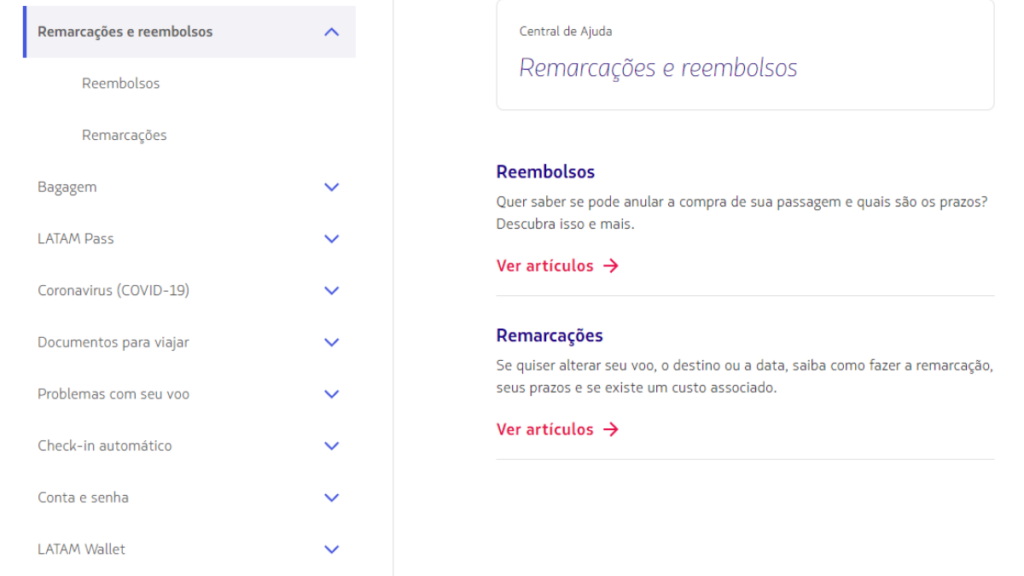Collapse the Remarcações e reembolsos section chevron
1024x576 pixels.
(332, 32)
